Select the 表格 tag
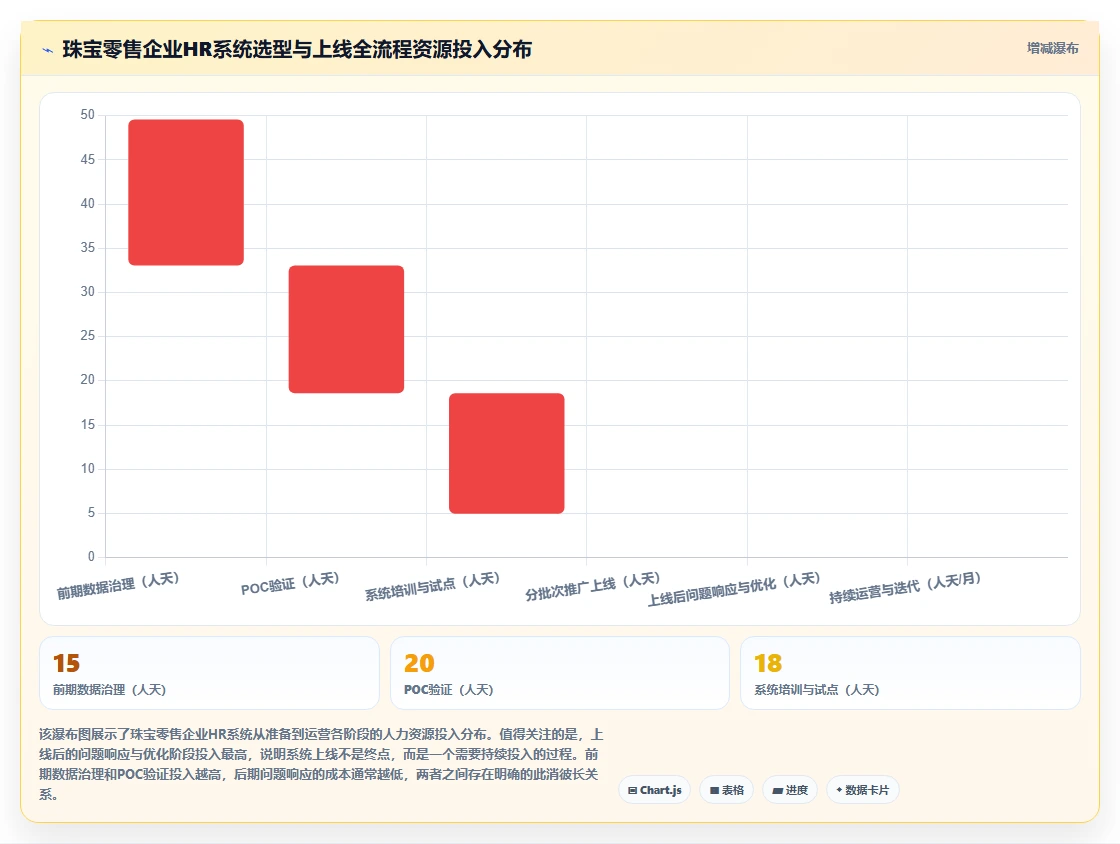1120x844 pixels. click(726, 790)
